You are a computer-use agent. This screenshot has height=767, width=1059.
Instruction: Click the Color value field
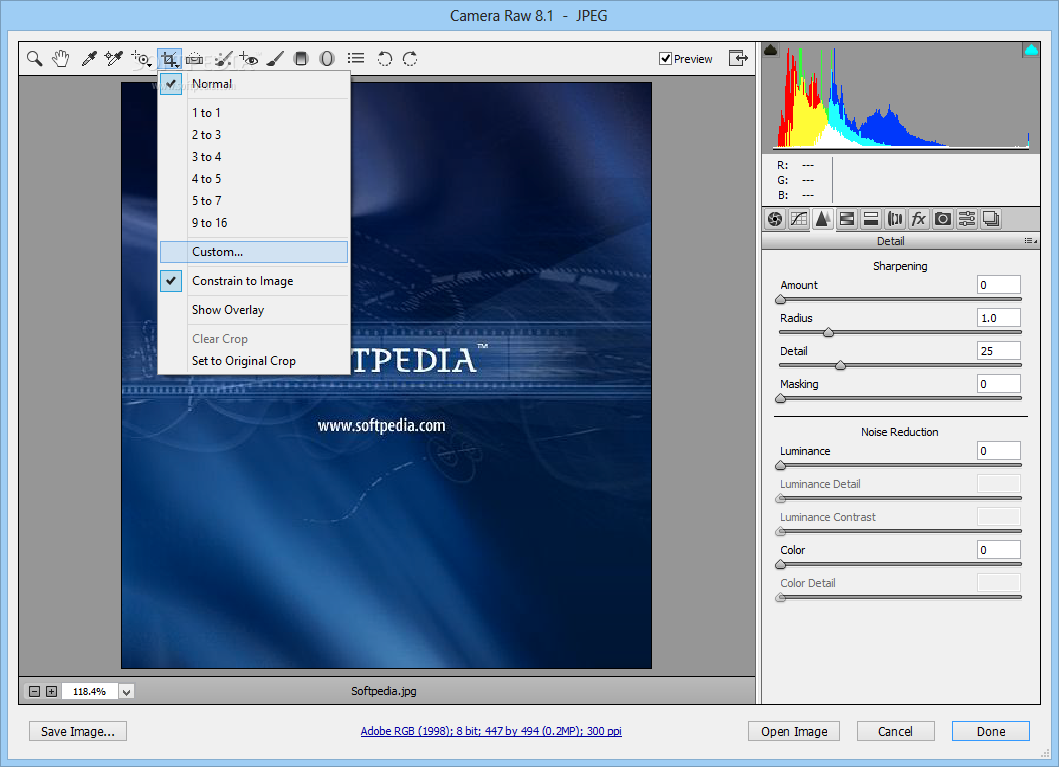999,550
